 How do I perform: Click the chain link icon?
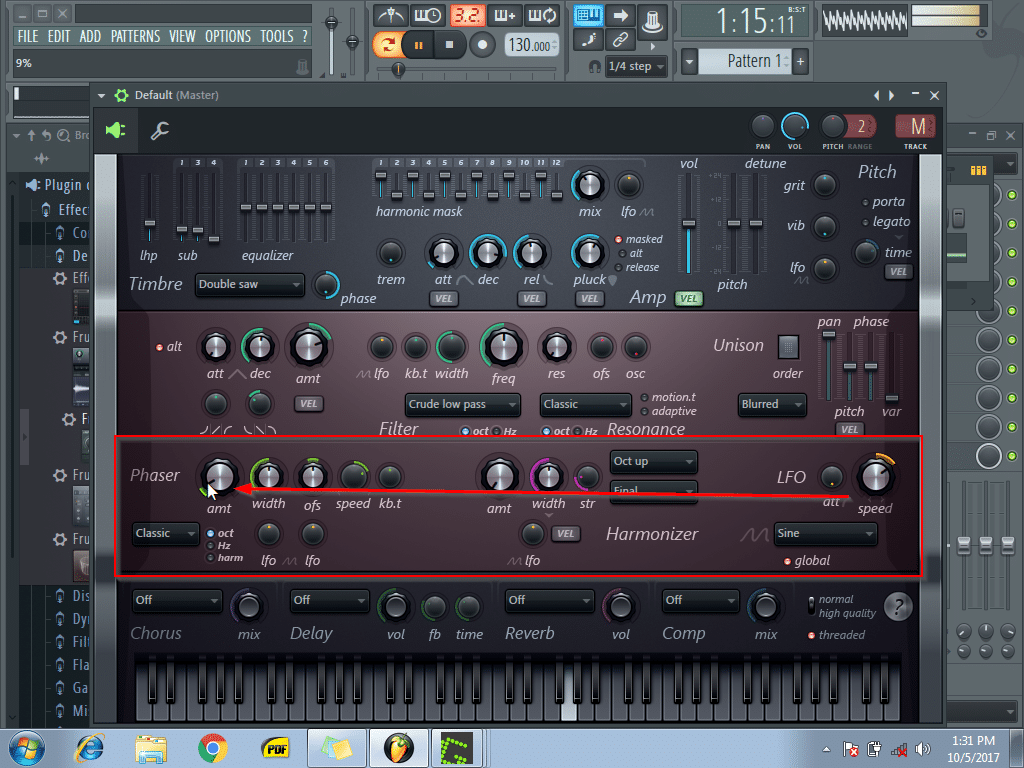[620, 40]
